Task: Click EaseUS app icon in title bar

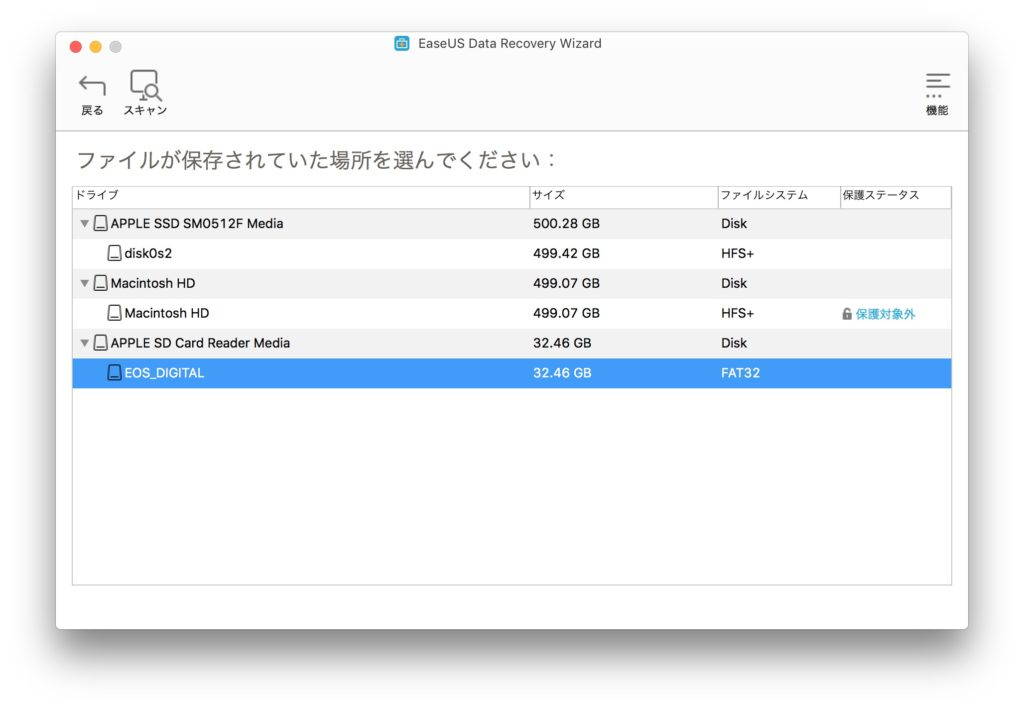Action: tap(402, 43)
